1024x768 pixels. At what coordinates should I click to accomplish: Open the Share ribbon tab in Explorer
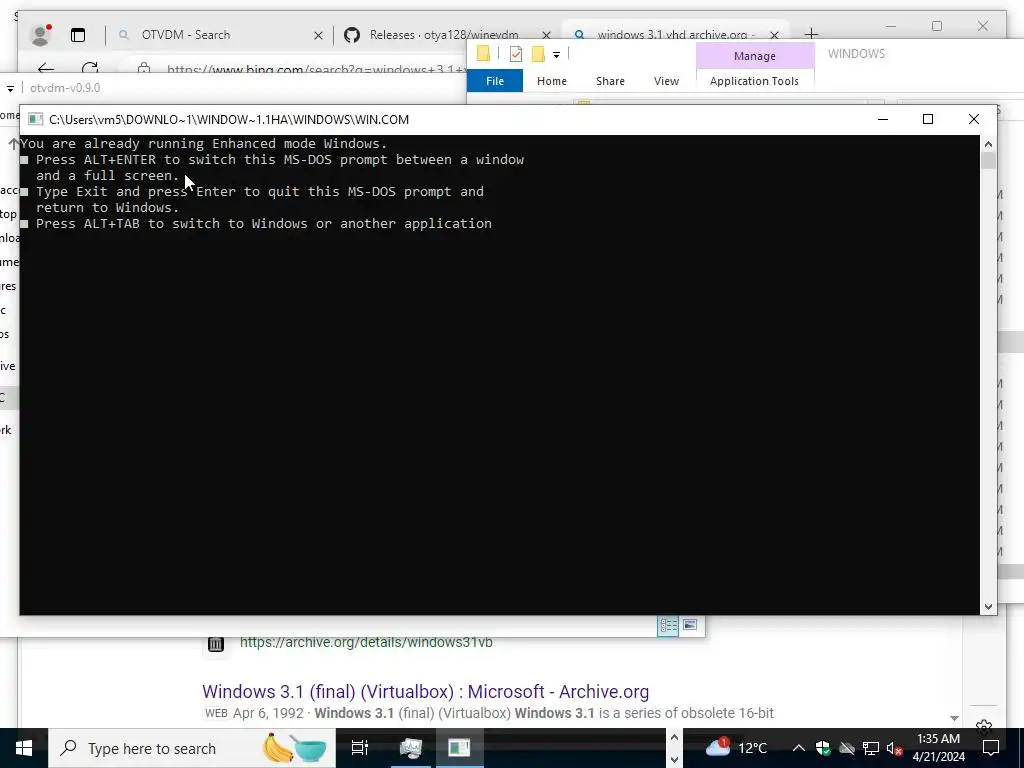coord(610,81)
